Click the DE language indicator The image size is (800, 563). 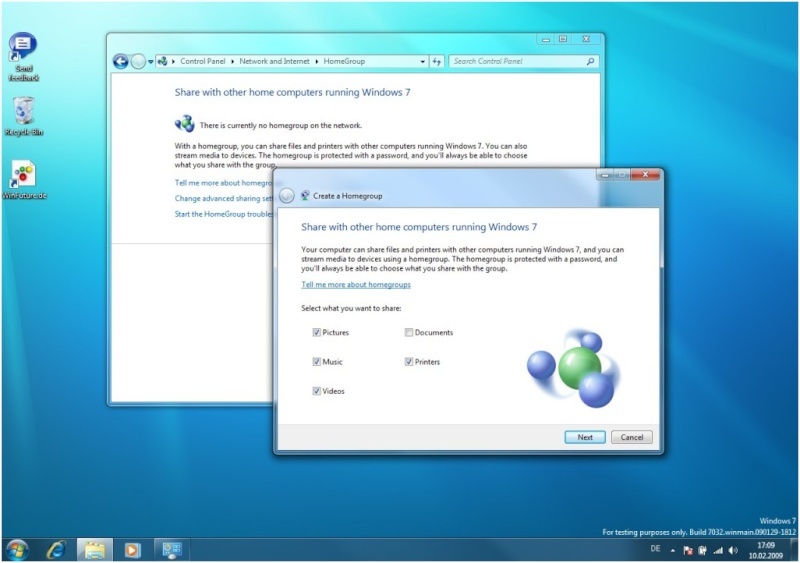[655, 549]
